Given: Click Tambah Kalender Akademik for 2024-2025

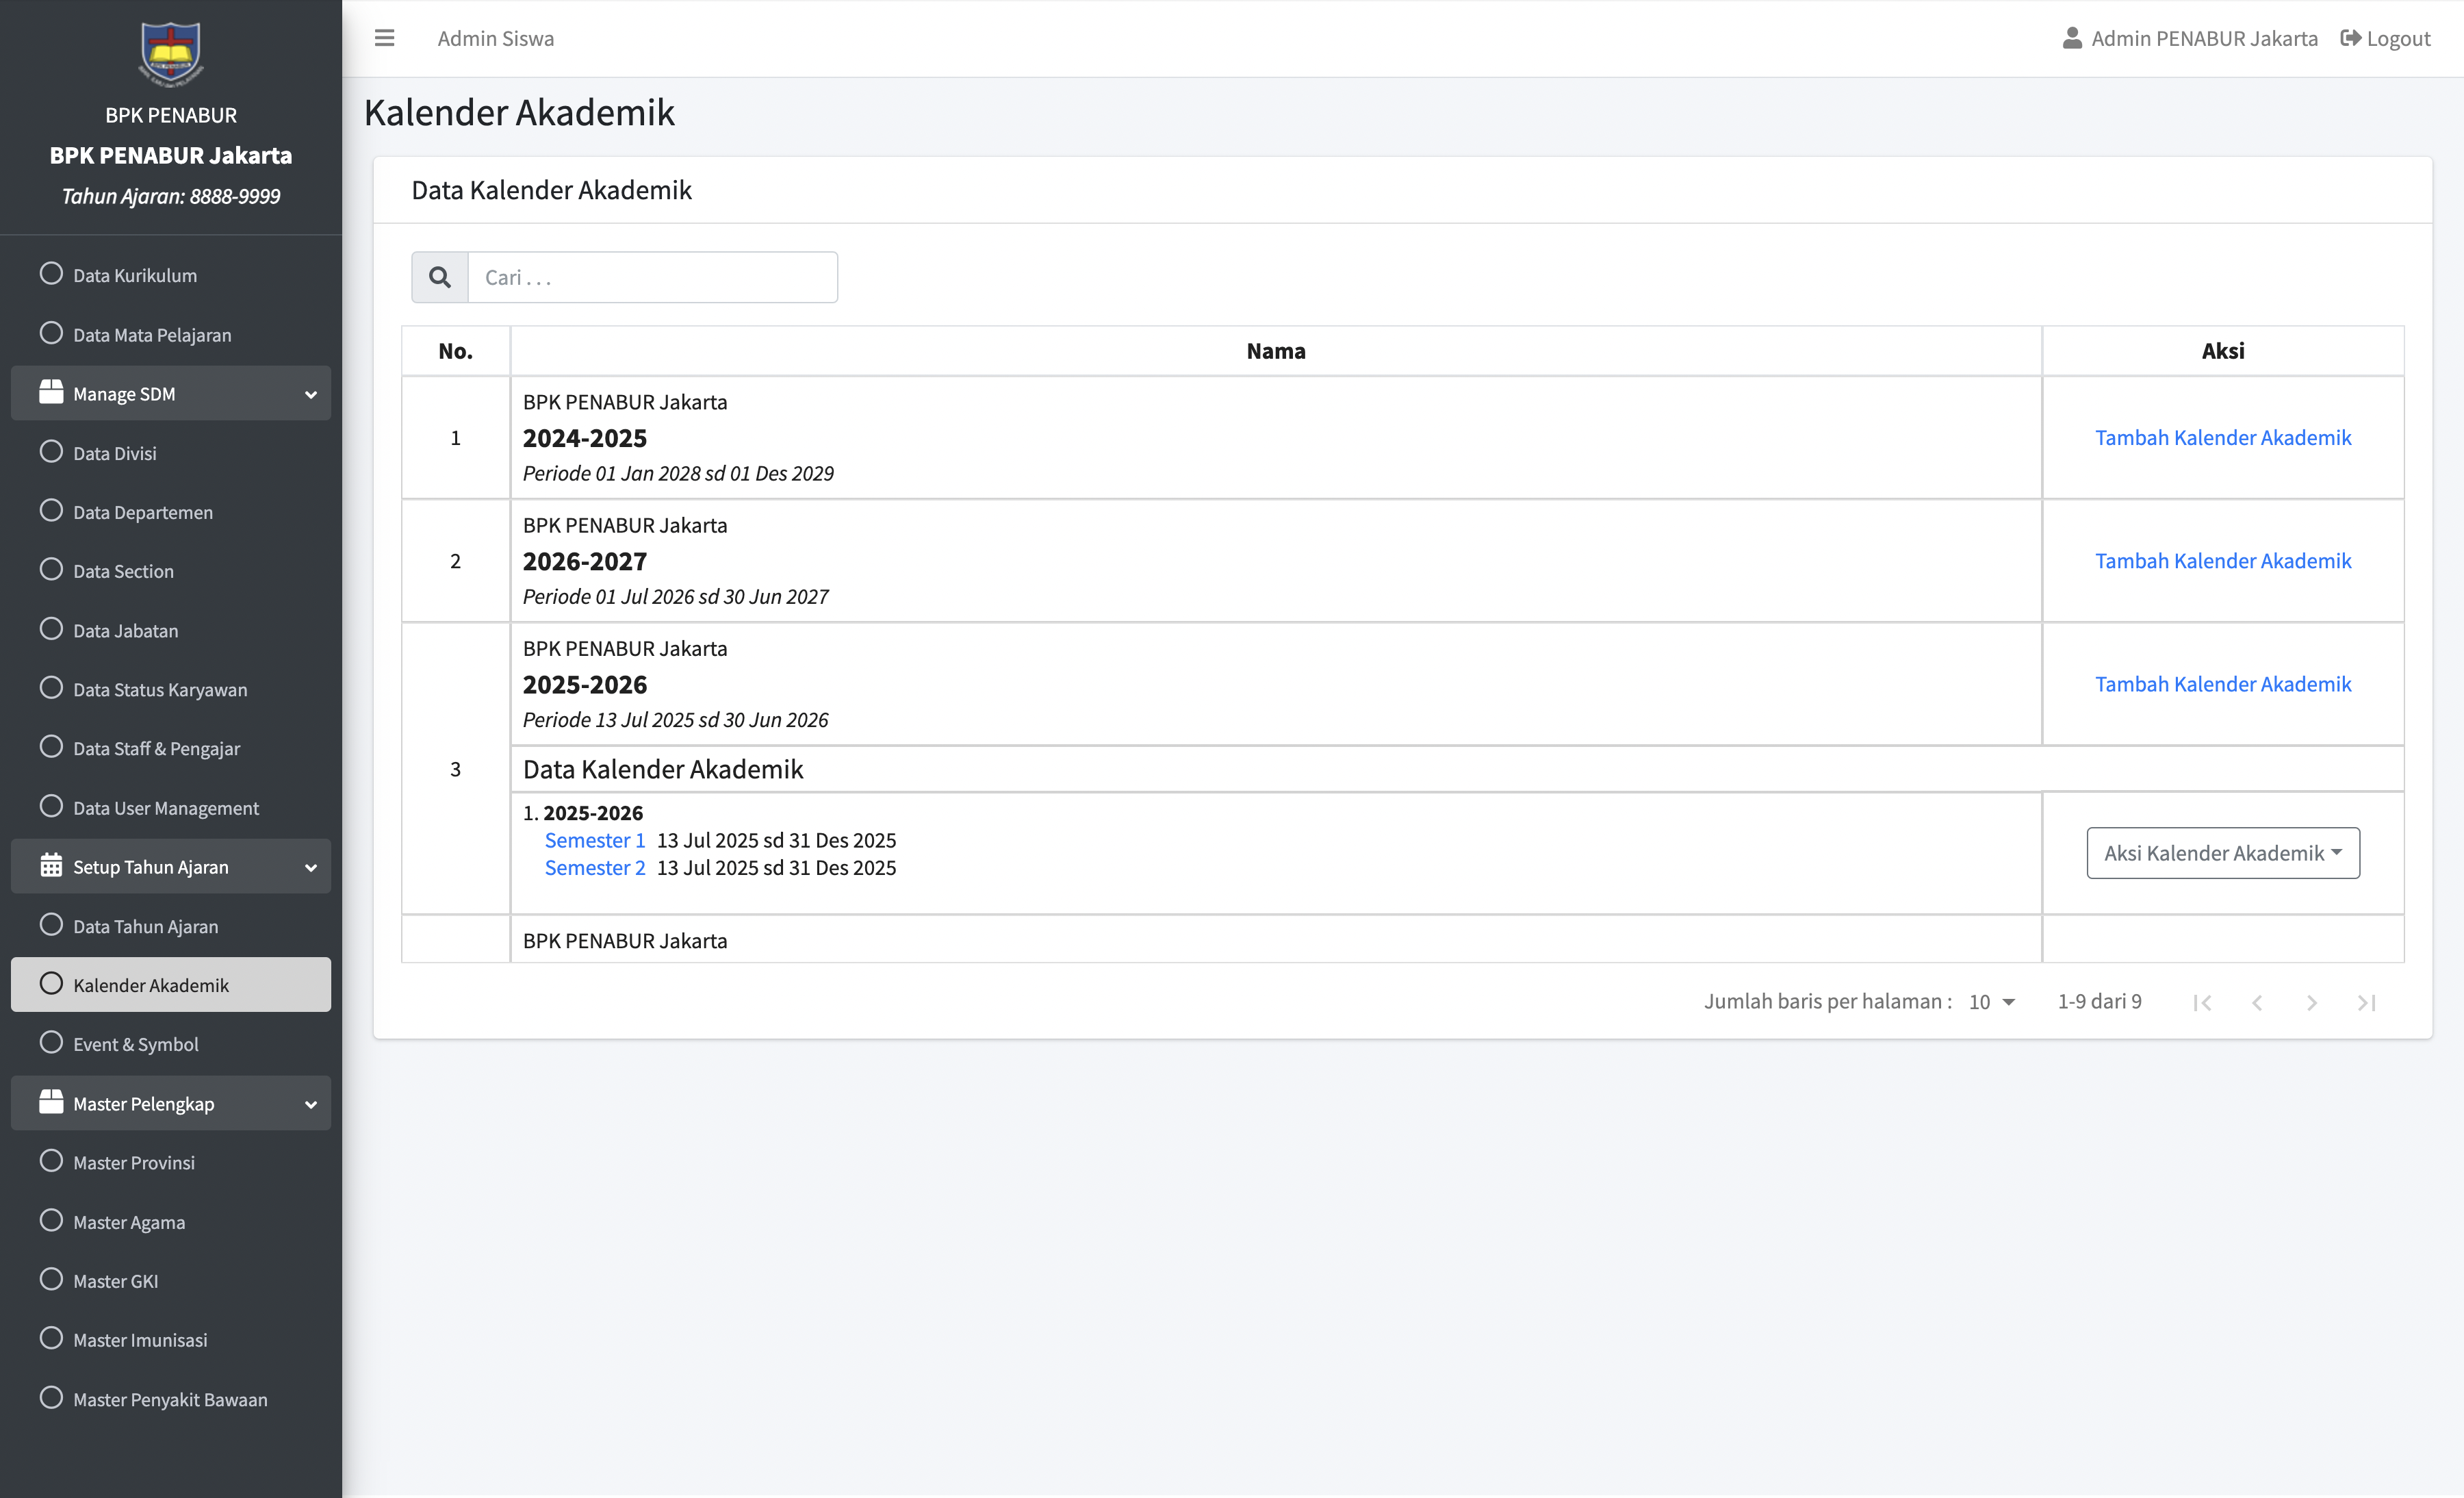Looking at the screenshot, I should click(x=2223, y=437).
